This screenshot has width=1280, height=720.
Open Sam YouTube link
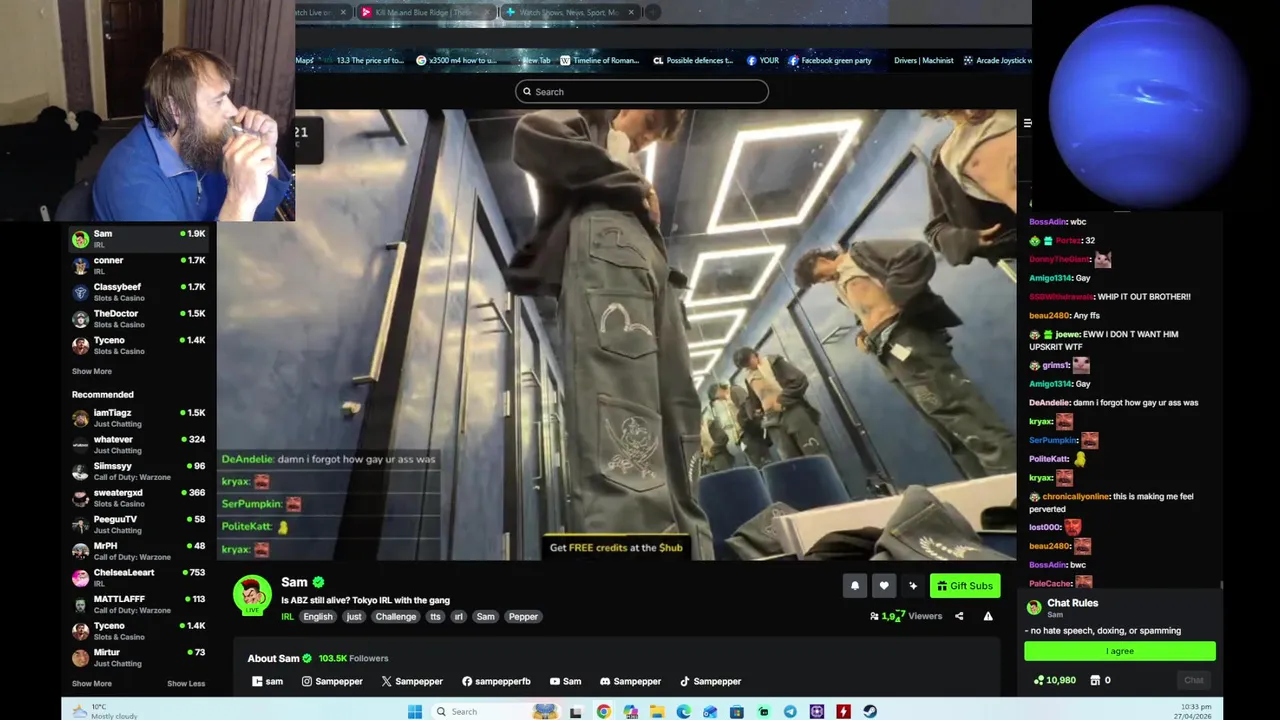565,681
